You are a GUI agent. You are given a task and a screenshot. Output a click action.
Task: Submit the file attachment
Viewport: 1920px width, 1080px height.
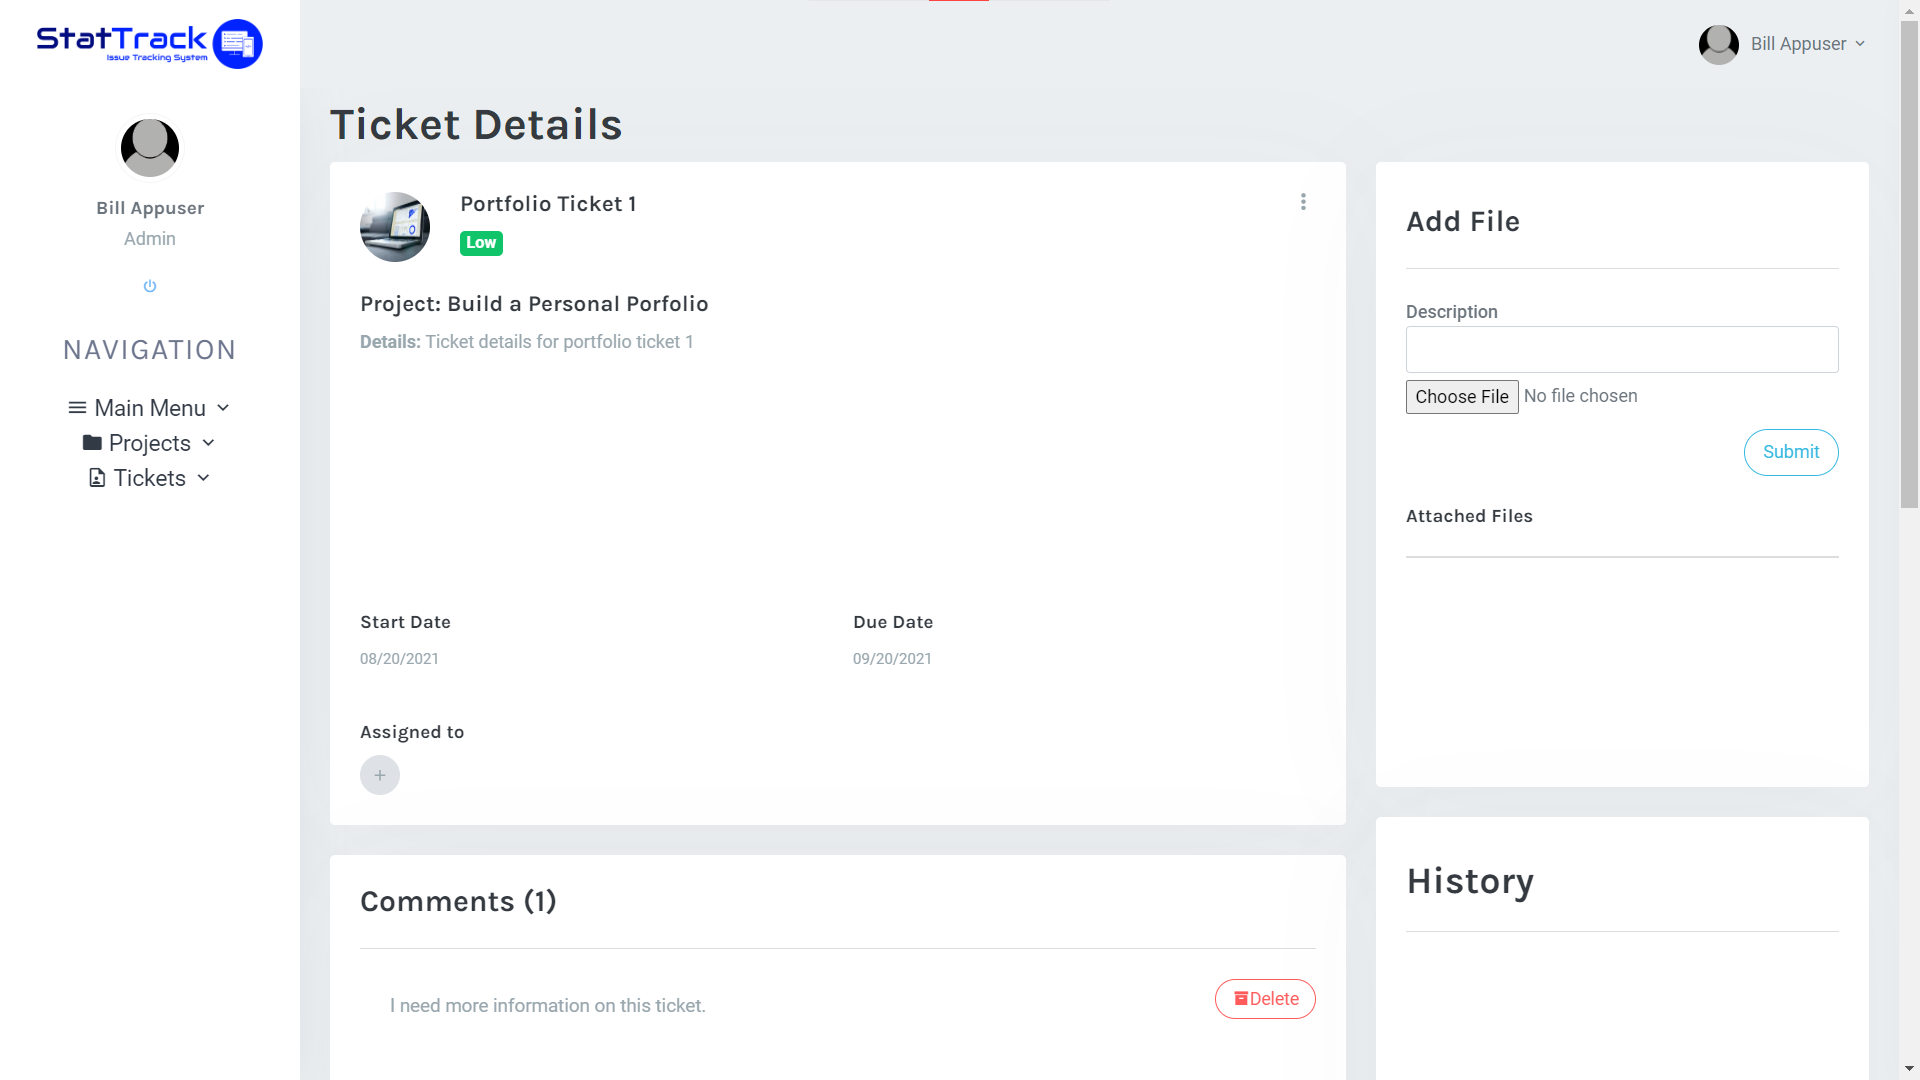1791,452
